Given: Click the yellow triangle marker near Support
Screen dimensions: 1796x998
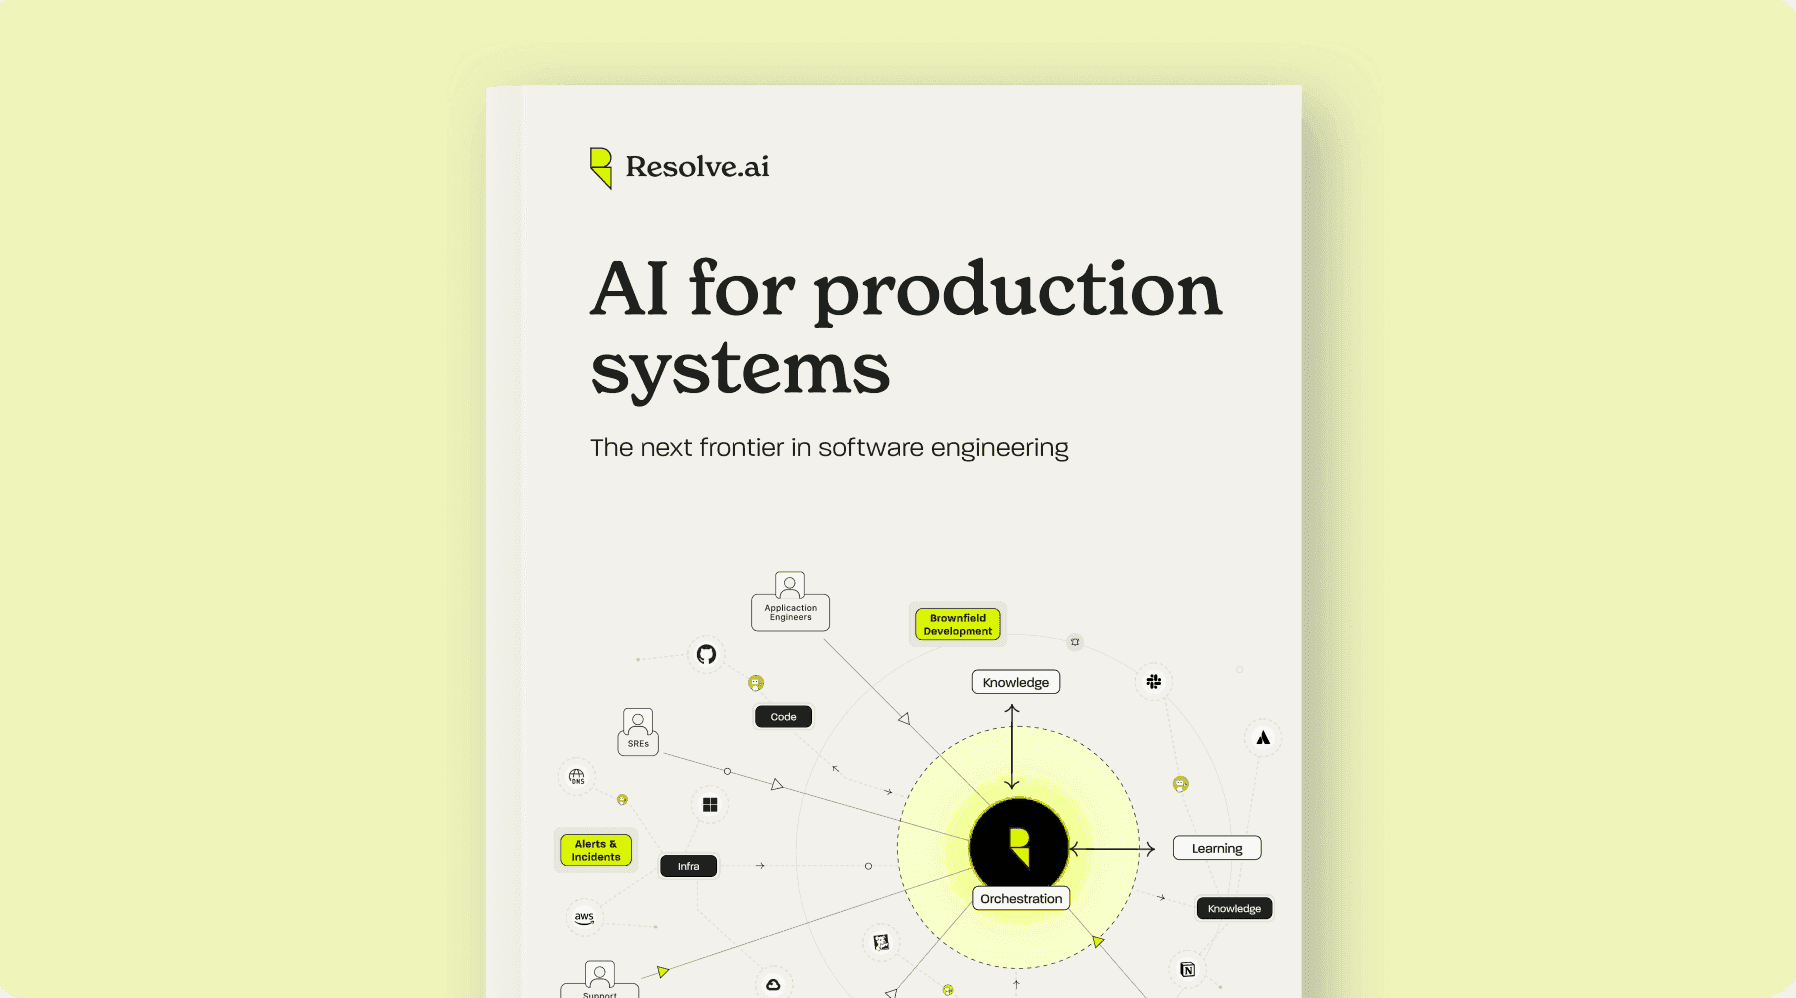Looking at the screenshot, I should tap(661, 970).
